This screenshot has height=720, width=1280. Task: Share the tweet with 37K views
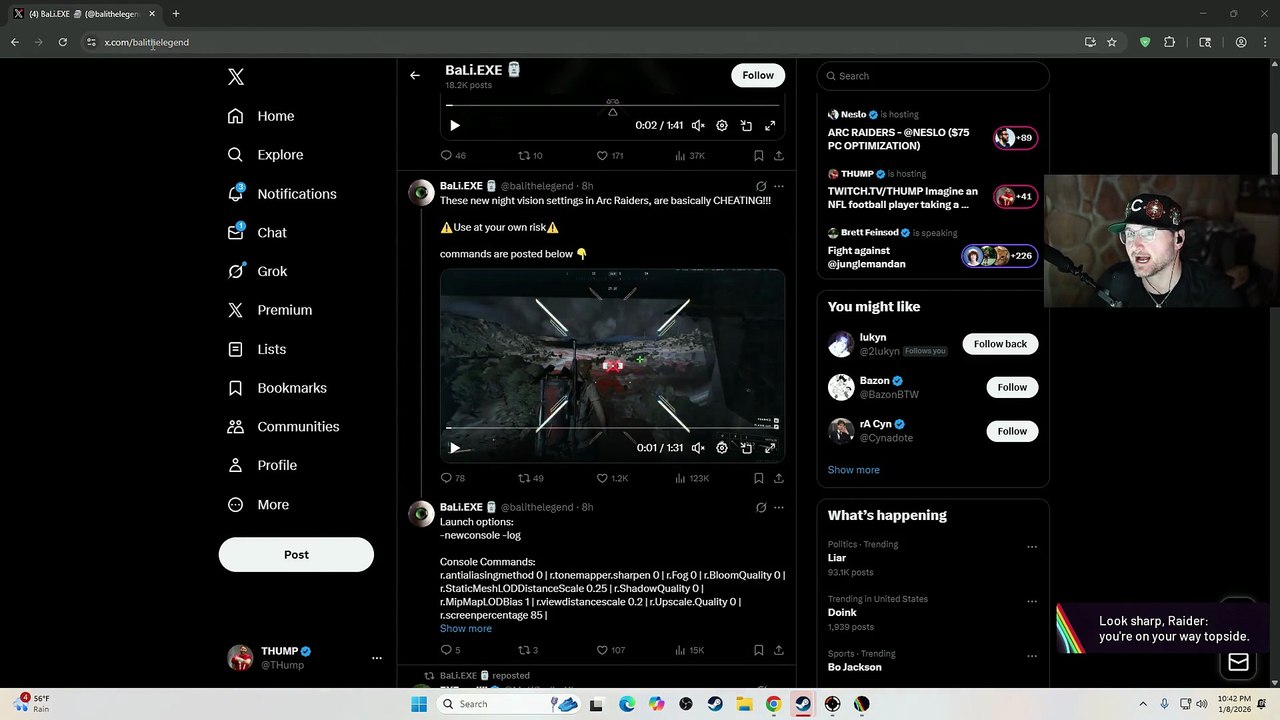tap(779, 156)
